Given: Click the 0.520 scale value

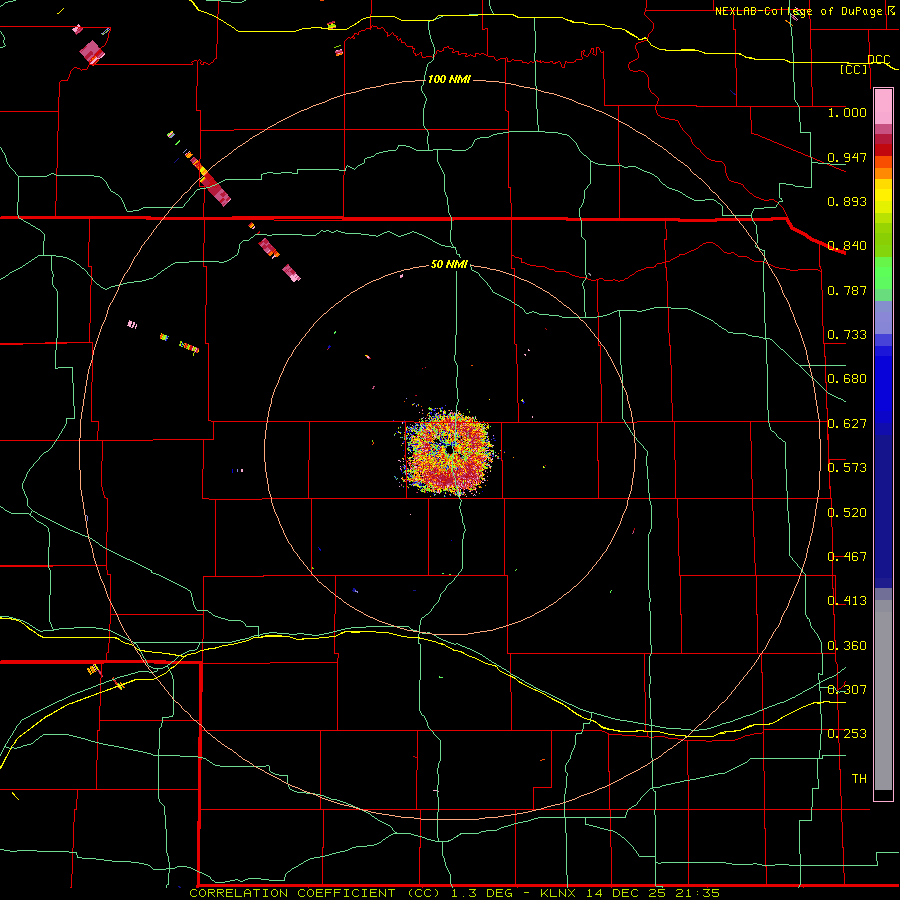Looking at the screenshot, I should pyautogui.click(x=847, y=513).
